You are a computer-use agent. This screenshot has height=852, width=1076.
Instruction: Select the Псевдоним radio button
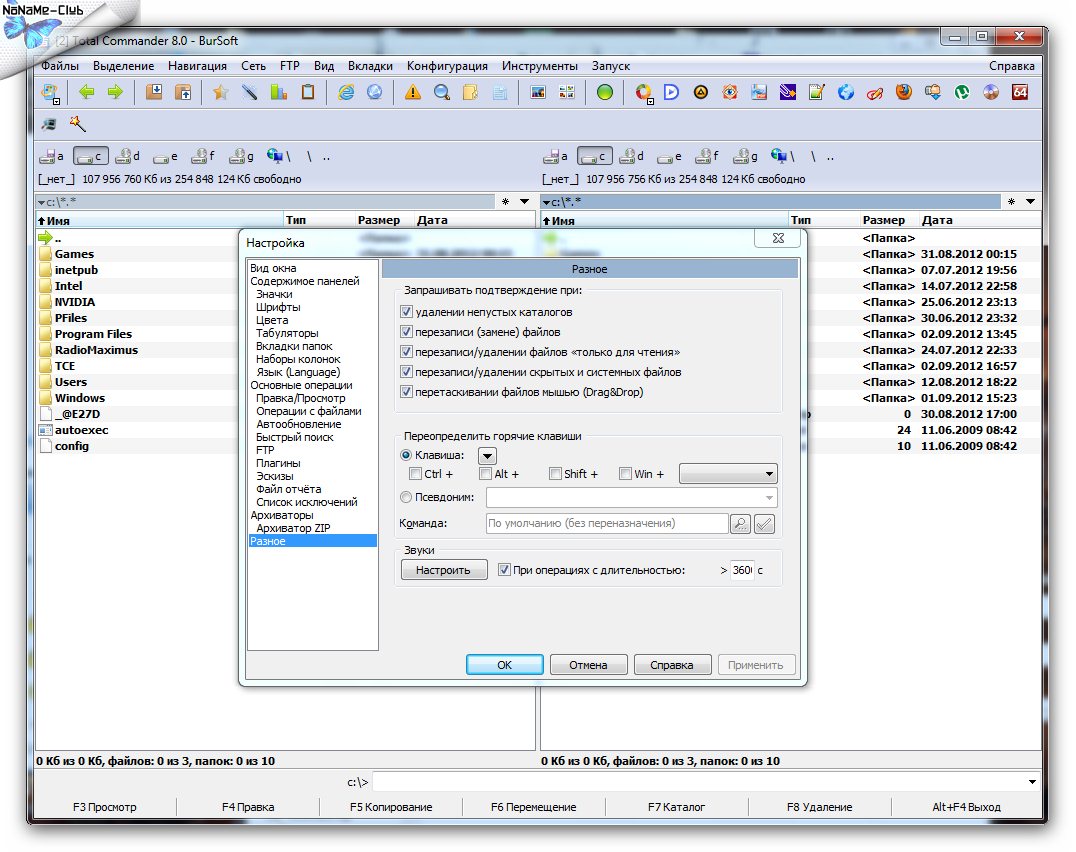pos(406,497)
